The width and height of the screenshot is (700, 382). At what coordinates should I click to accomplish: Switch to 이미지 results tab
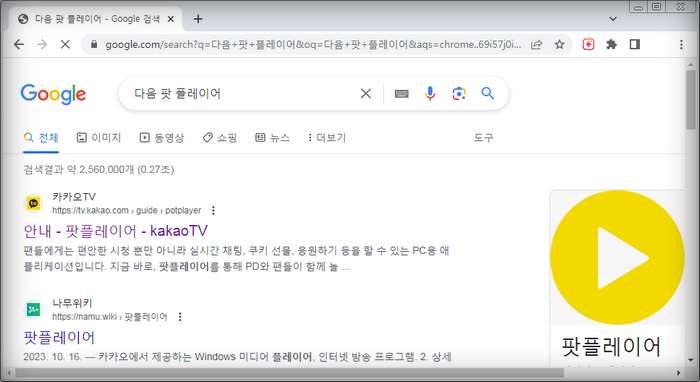coord(99,137)
